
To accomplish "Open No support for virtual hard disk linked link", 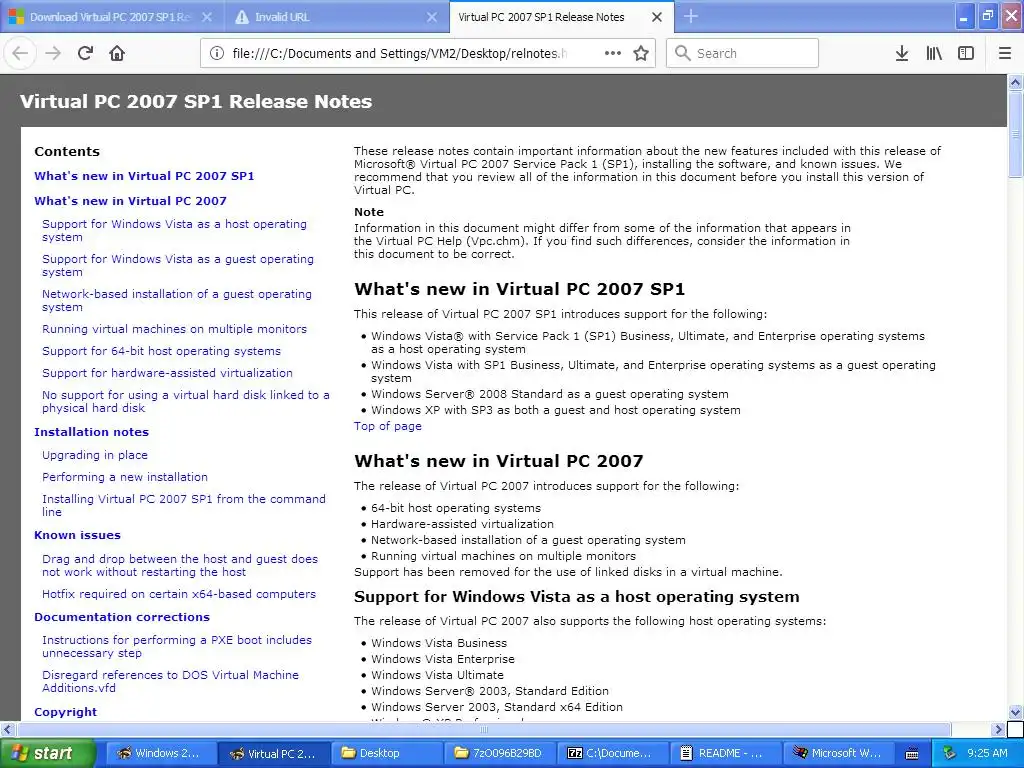I will point(185,402).
